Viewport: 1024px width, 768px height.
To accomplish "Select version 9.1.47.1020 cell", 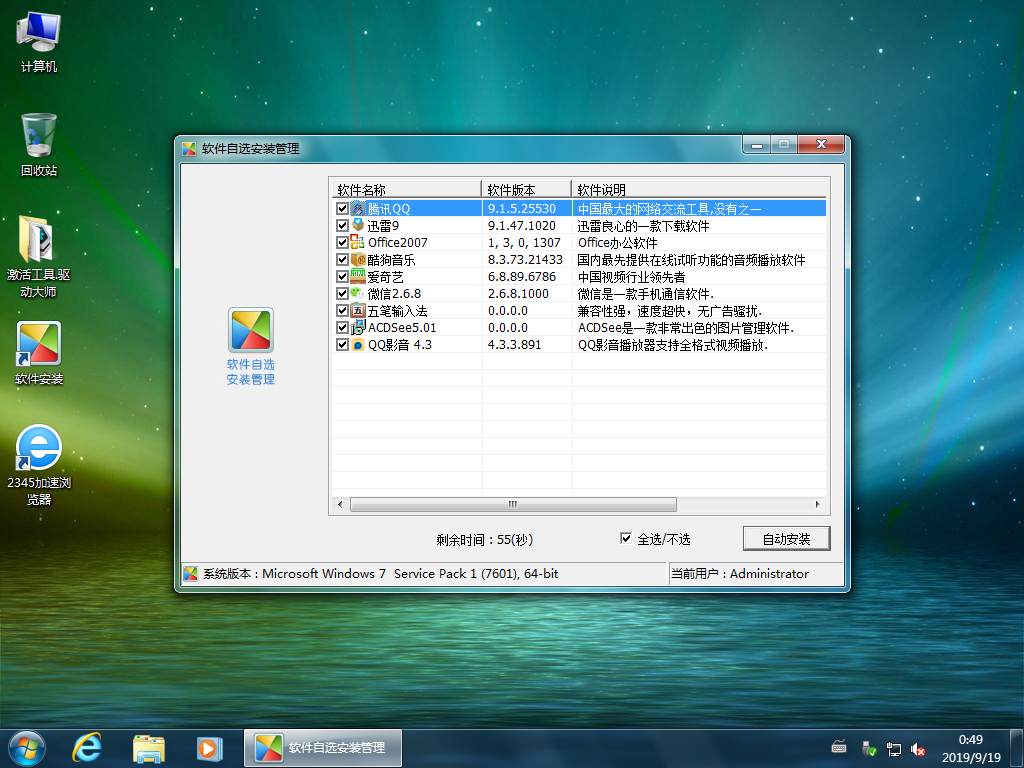I will pos(522,225).
